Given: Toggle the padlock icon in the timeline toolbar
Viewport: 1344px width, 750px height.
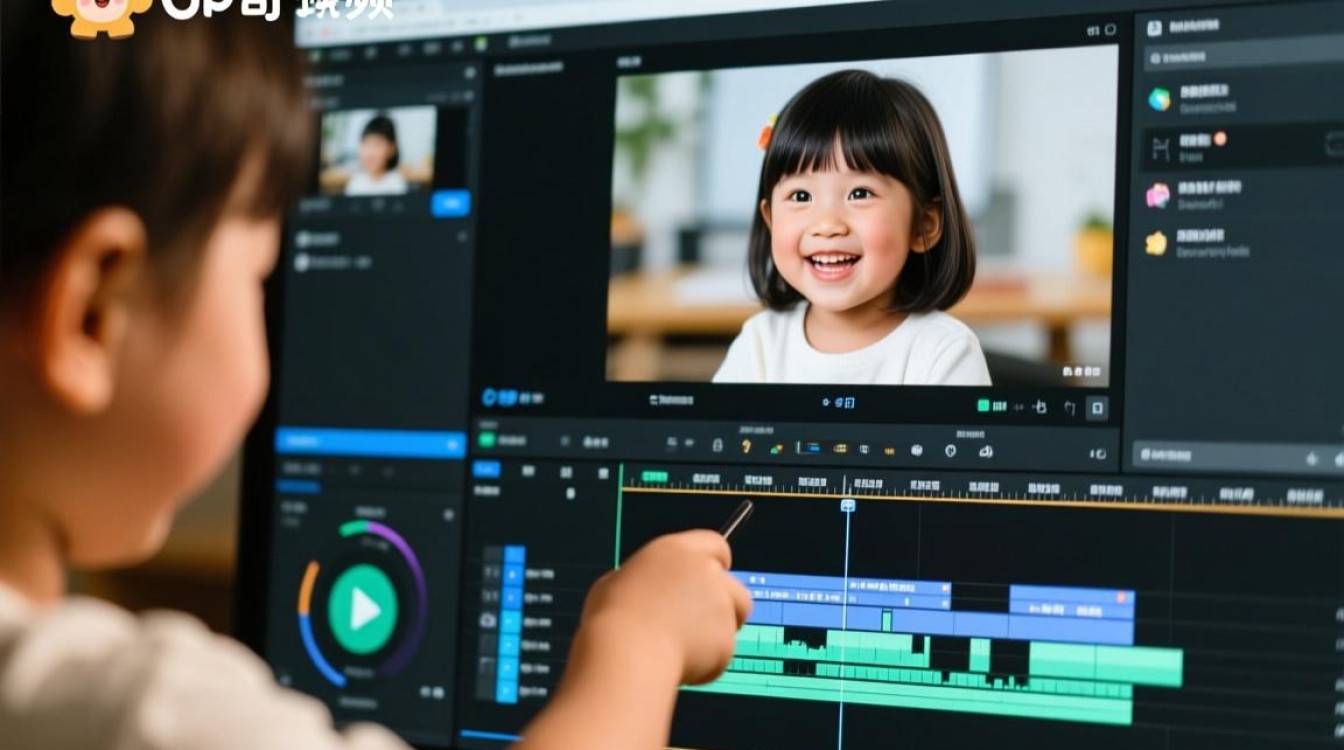Looking at the screenshot, I should click(717, 445).
